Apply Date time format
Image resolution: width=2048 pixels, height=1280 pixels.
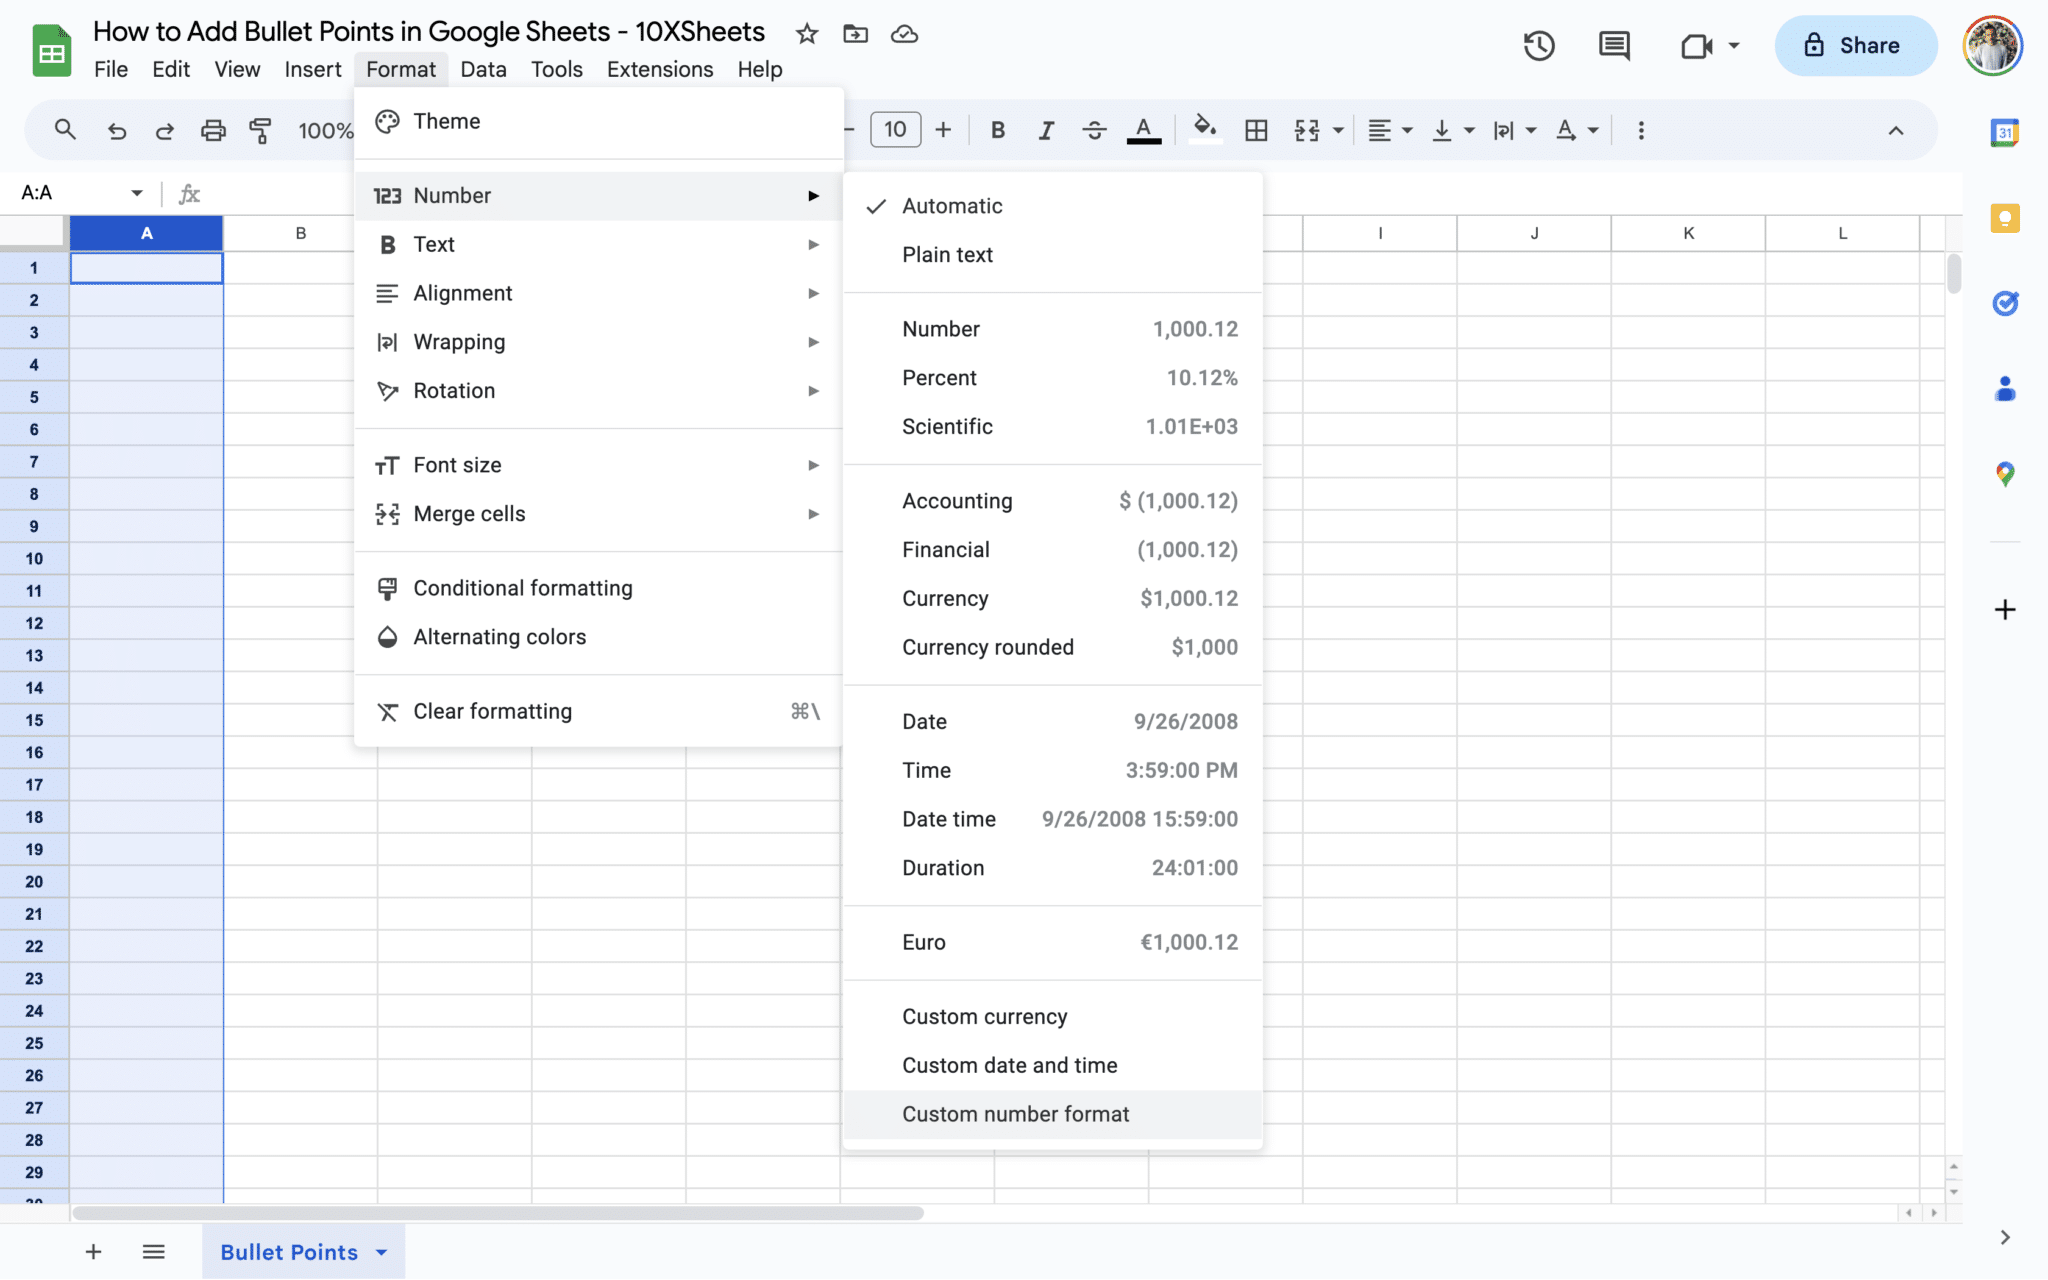click(1053, 819)
